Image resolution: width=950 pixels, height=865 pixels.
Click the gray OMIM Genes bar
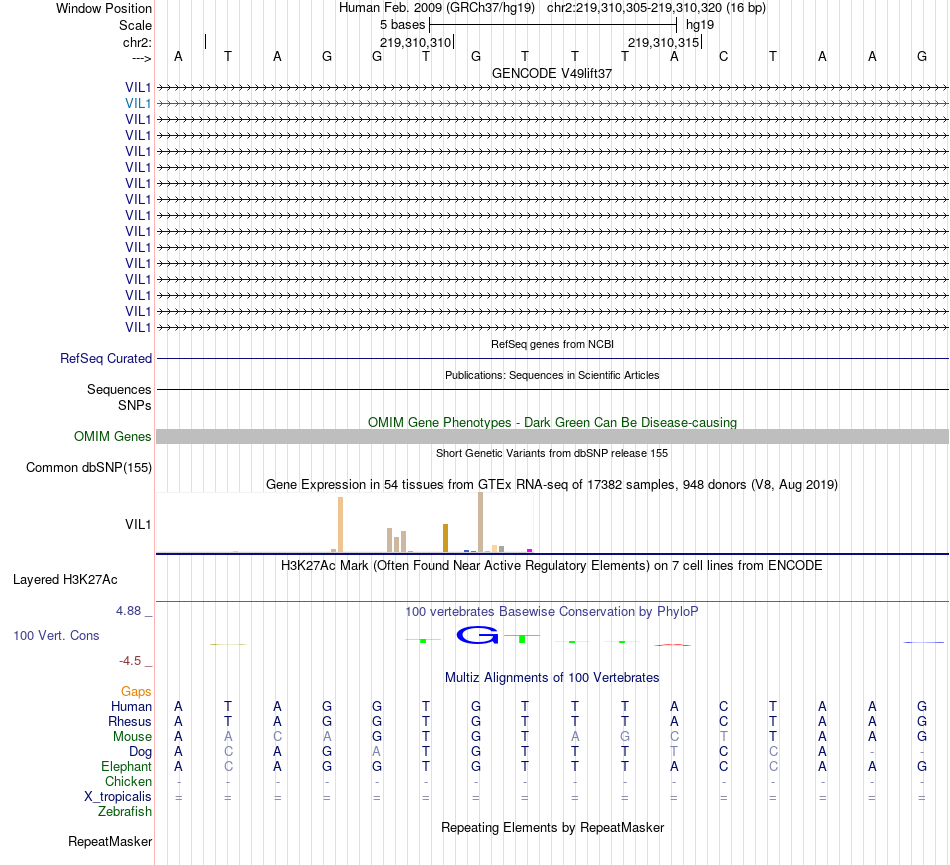[x=553, y=437]
